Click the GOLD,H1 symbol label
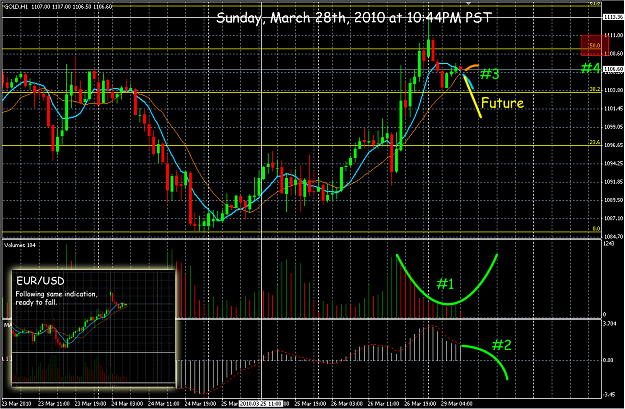Screen dimensions: 625x409 coord(16,7)
